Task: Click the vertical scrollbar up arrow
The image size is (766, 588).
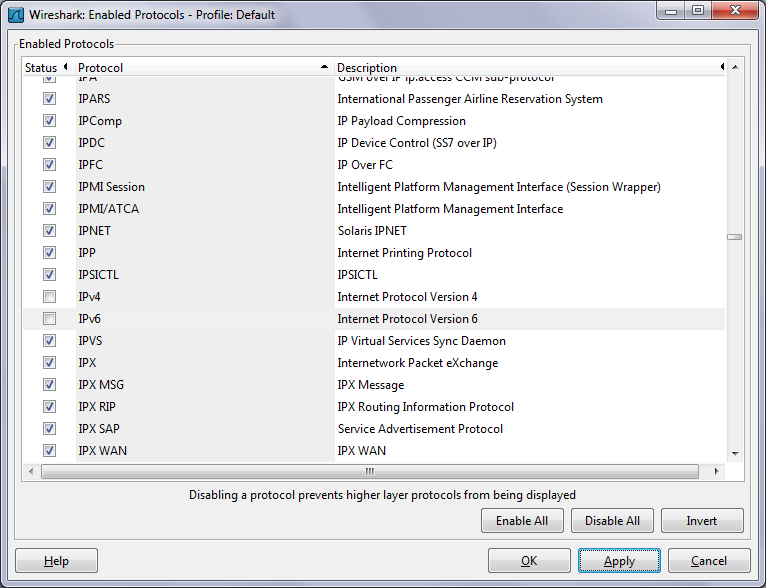Action: click(x=735, y=67)
